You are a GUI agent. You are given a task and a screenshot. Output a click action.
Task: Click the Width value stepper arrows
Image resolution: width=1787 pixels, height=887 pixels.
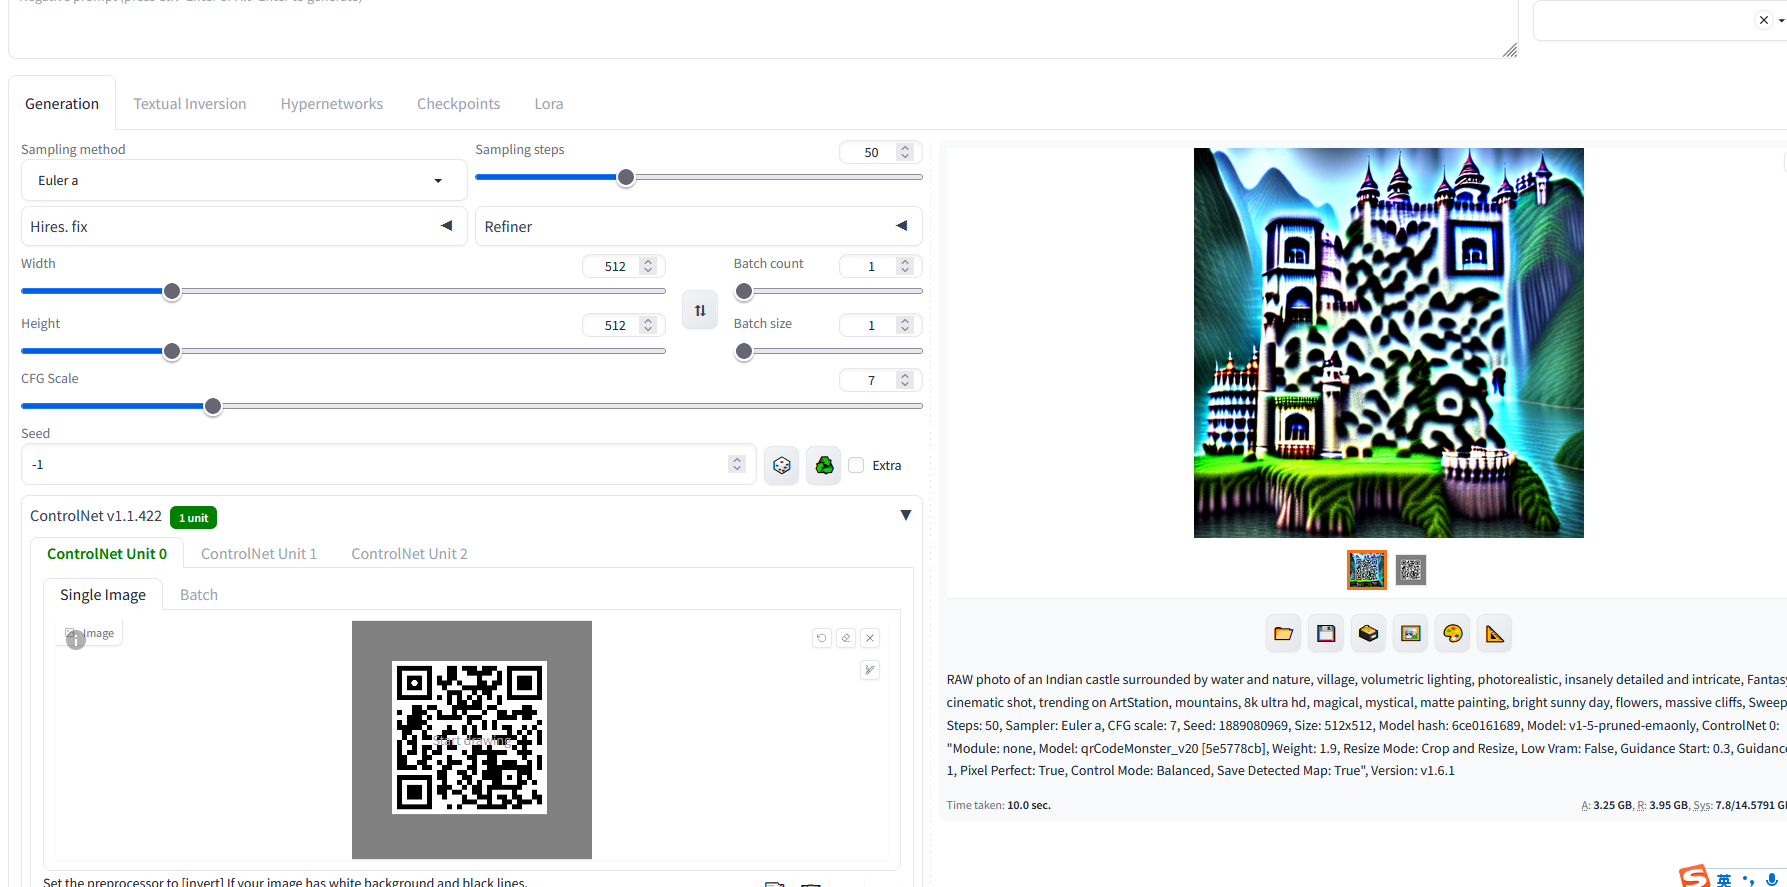648,266
